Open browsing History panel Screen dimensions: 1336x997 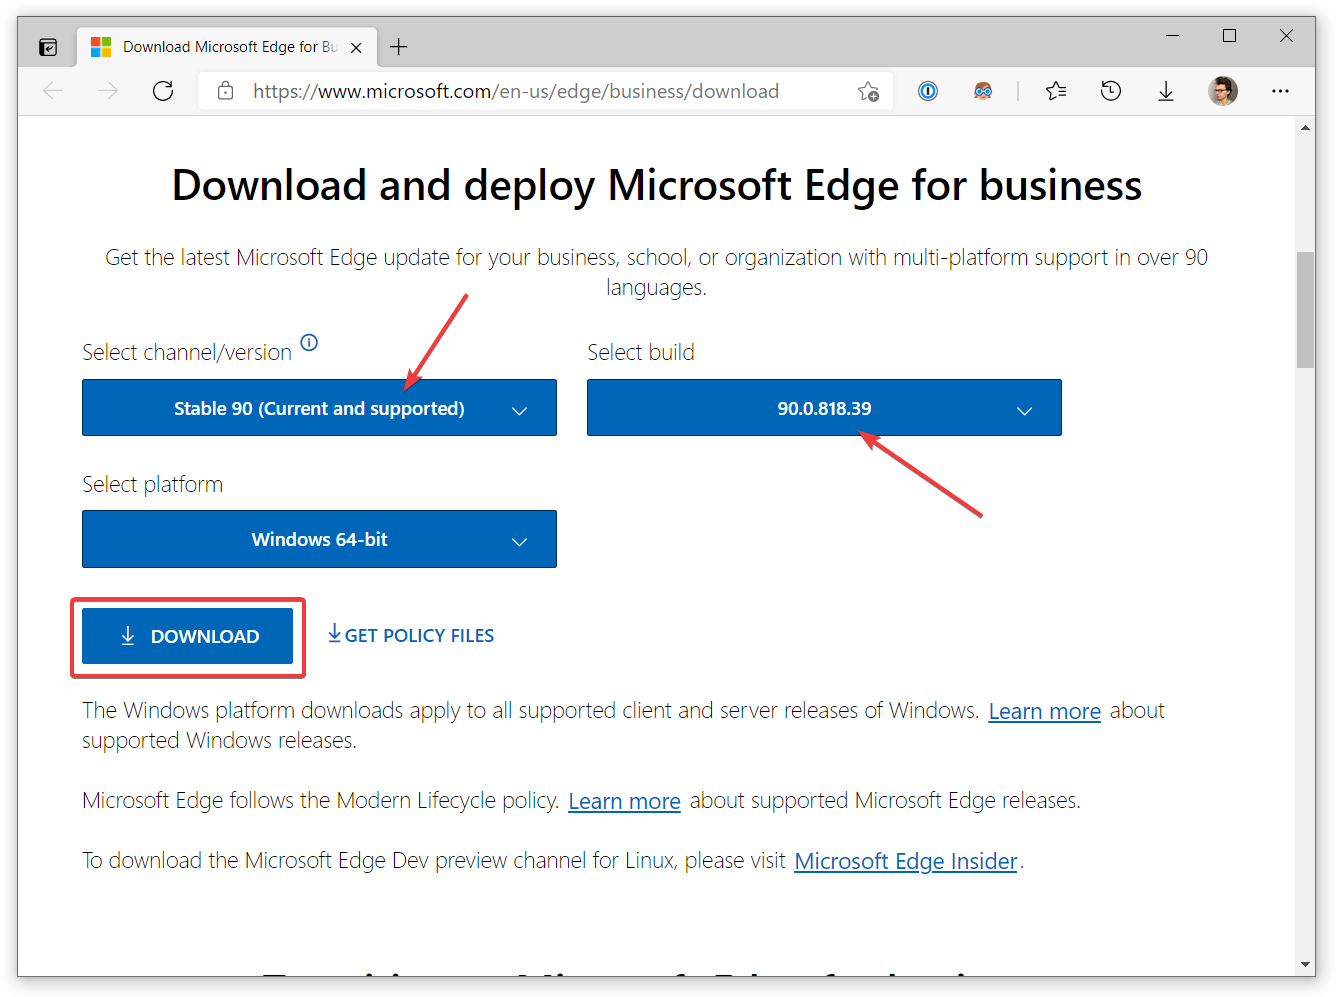[x=1111, y=91]
